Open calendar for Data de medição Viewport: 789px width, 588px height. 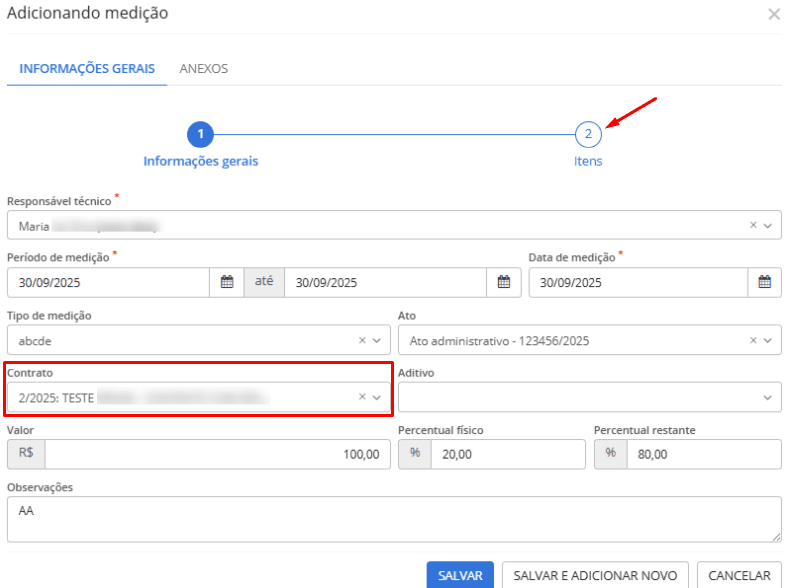(x=764, y=283)
